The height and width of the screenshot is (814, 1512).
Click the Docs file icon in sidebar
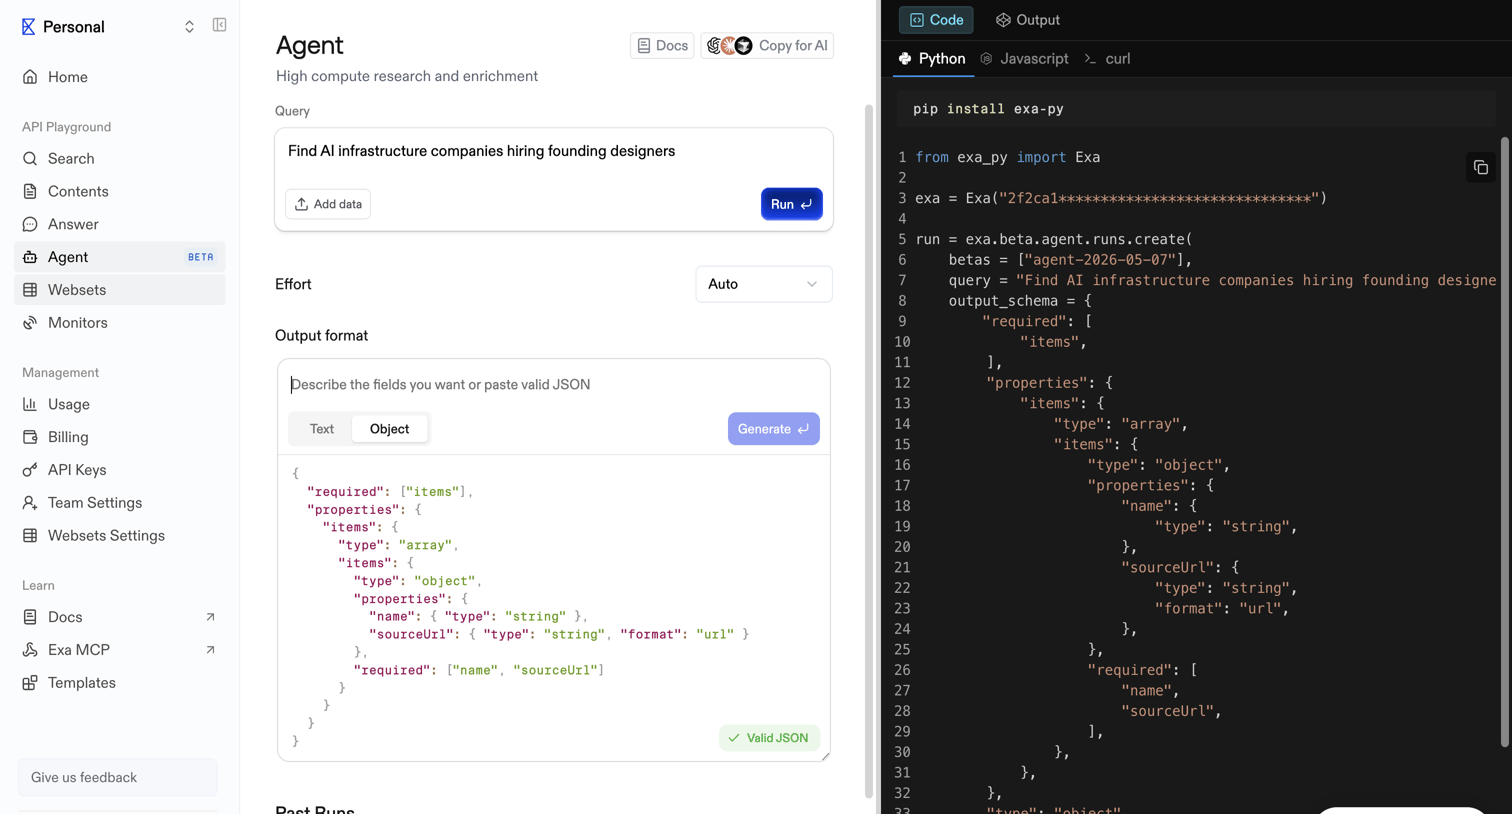(30, 618)
